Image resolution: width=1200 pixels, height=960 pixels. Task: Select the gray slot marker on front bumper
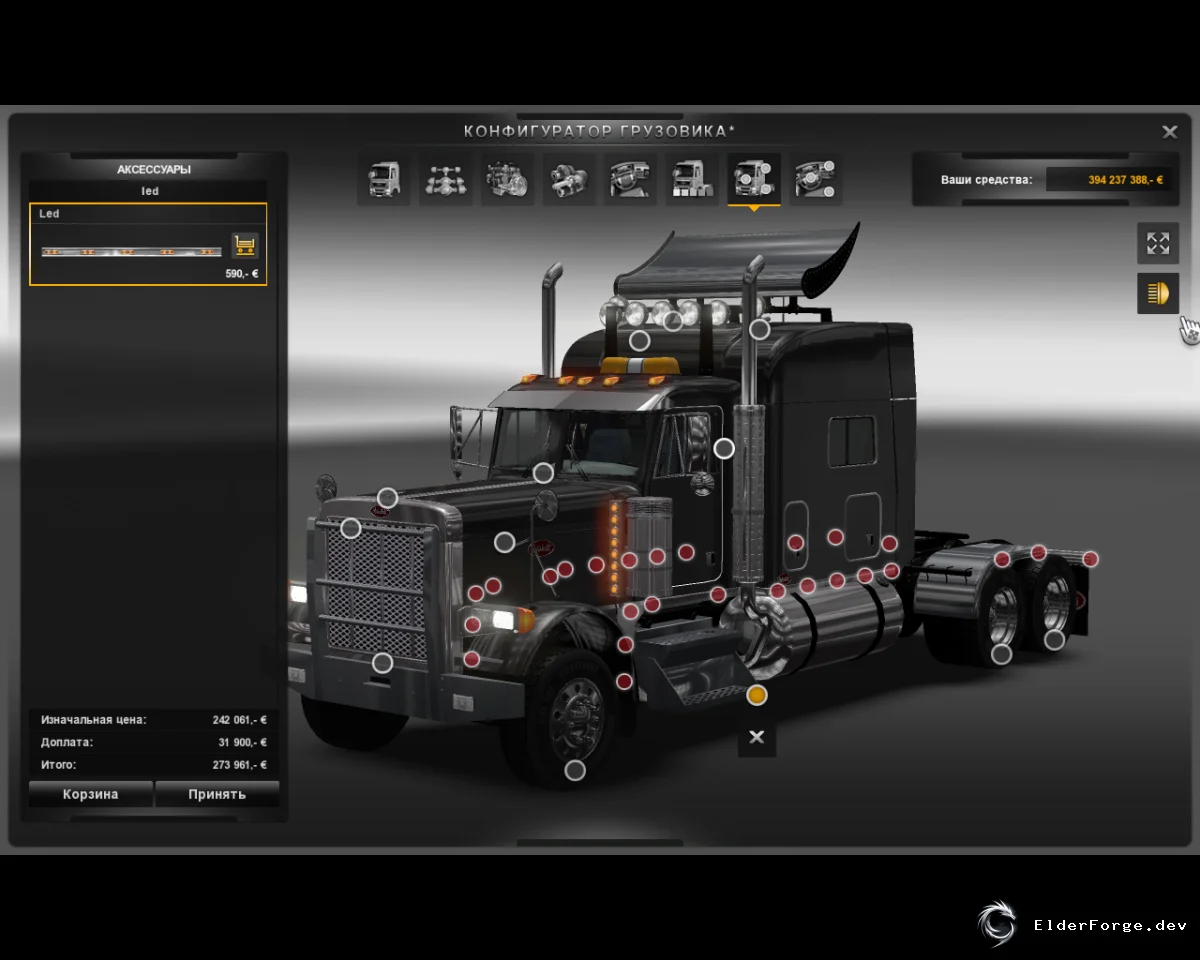(382, 662)
